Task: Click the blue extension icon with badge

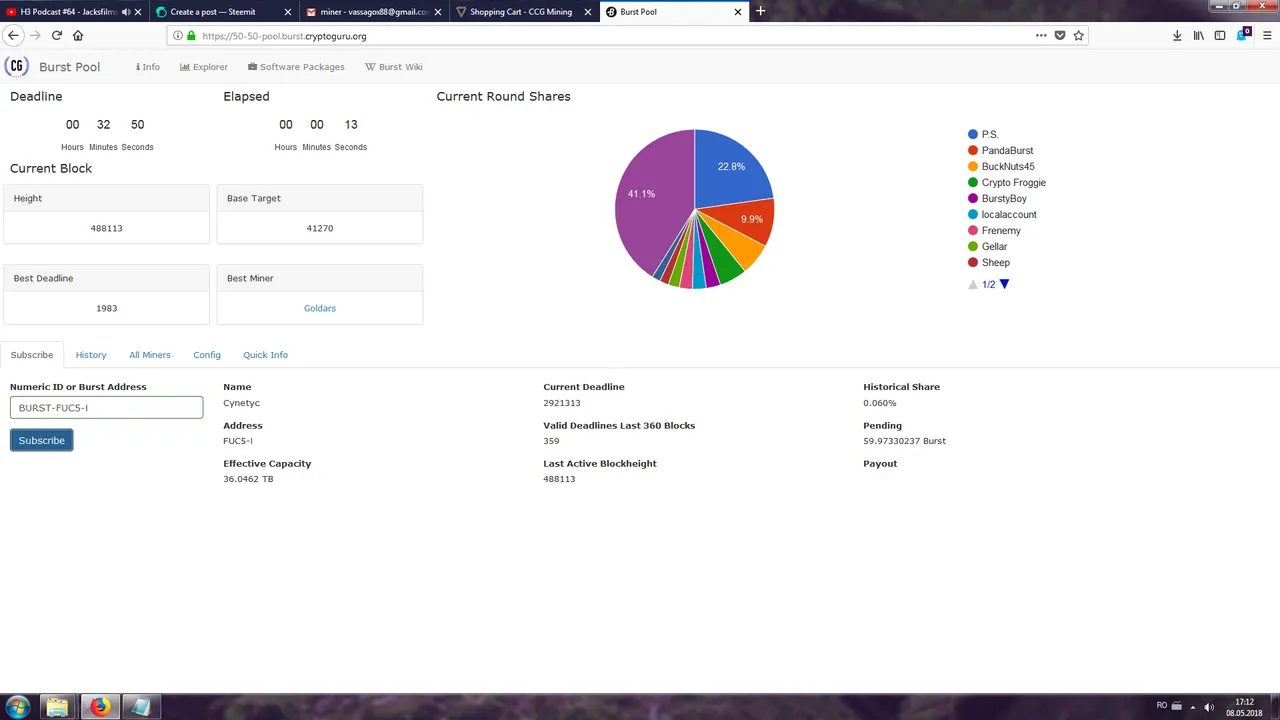Action: [1243, 34]
